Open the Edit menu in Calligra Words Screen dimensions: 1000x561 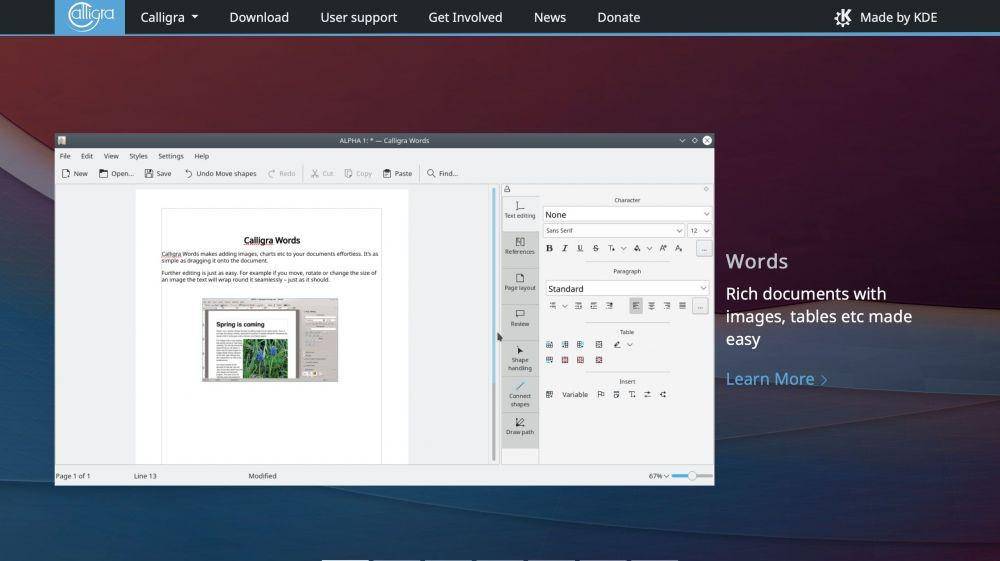[87, 156]
